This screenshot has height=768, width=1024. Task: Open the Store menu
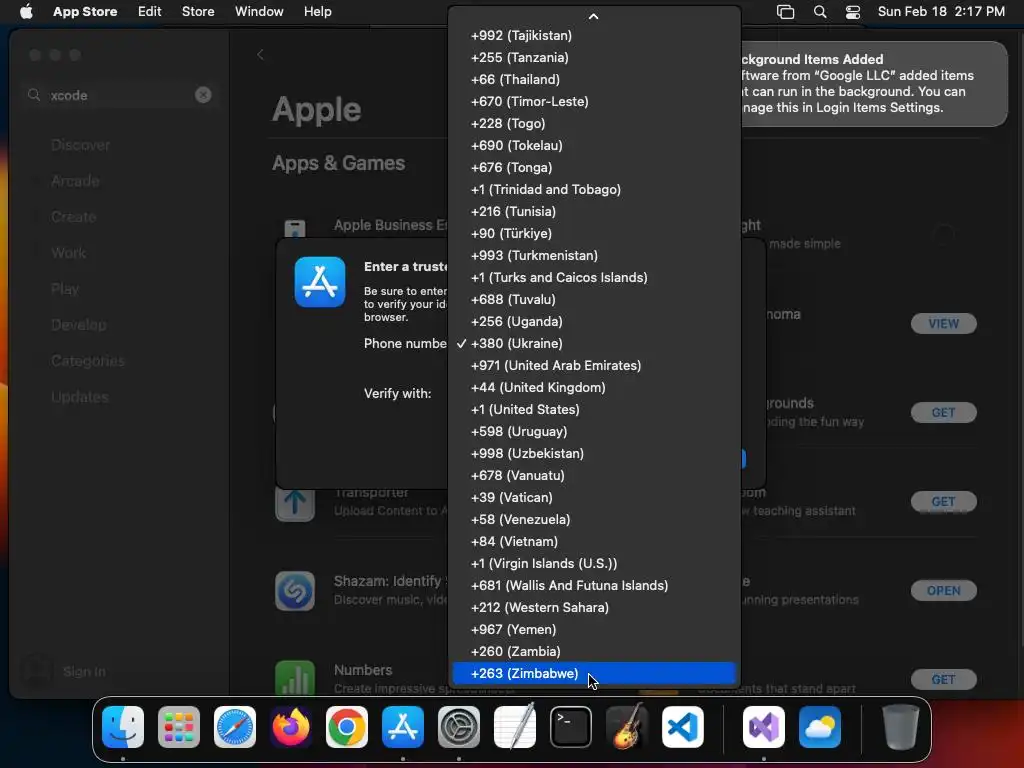pyautogui.click(x=198, y=12)
